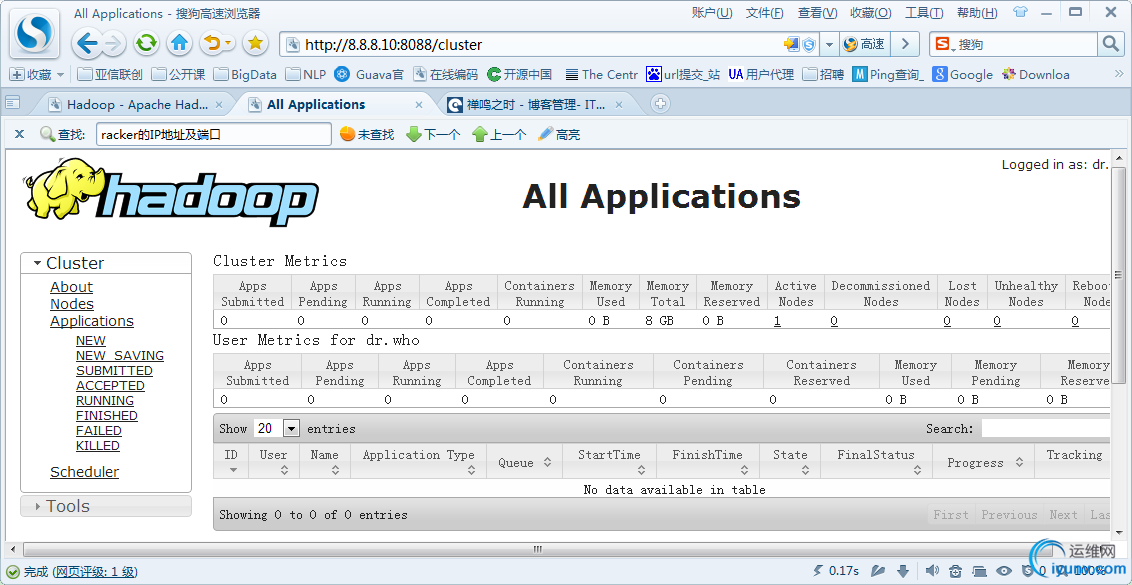Toggle 高亮 highlight in find bar
Screen dimensions: 1132x585
pyautogui.click(x=559, y=134)
